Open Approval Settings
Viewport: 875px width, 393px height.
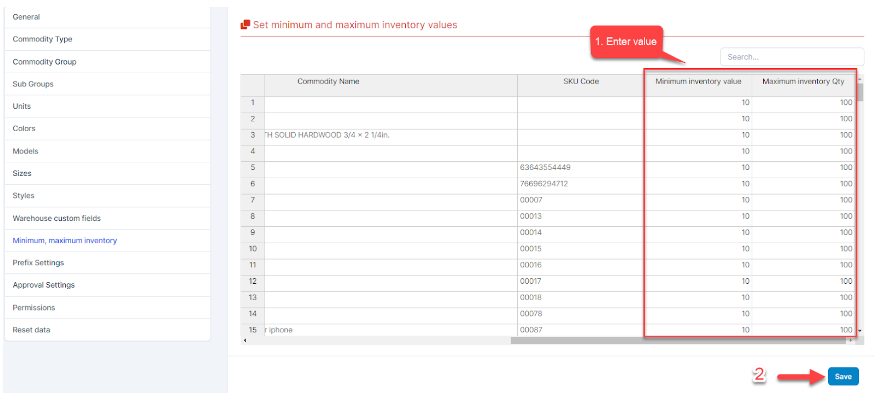click(107, 285)
